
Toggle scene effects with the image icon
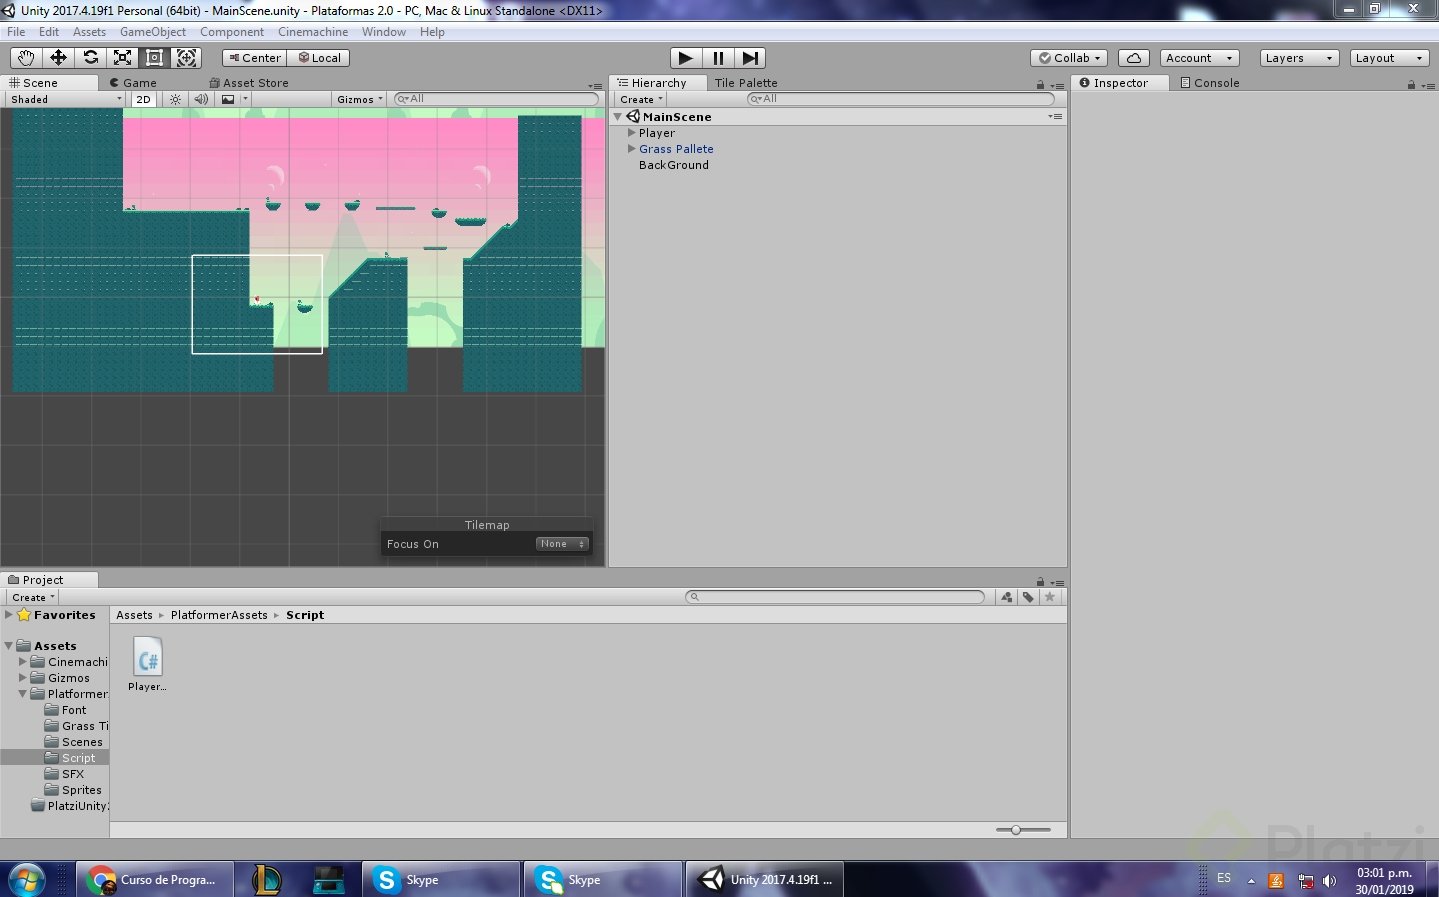[228, 99]
